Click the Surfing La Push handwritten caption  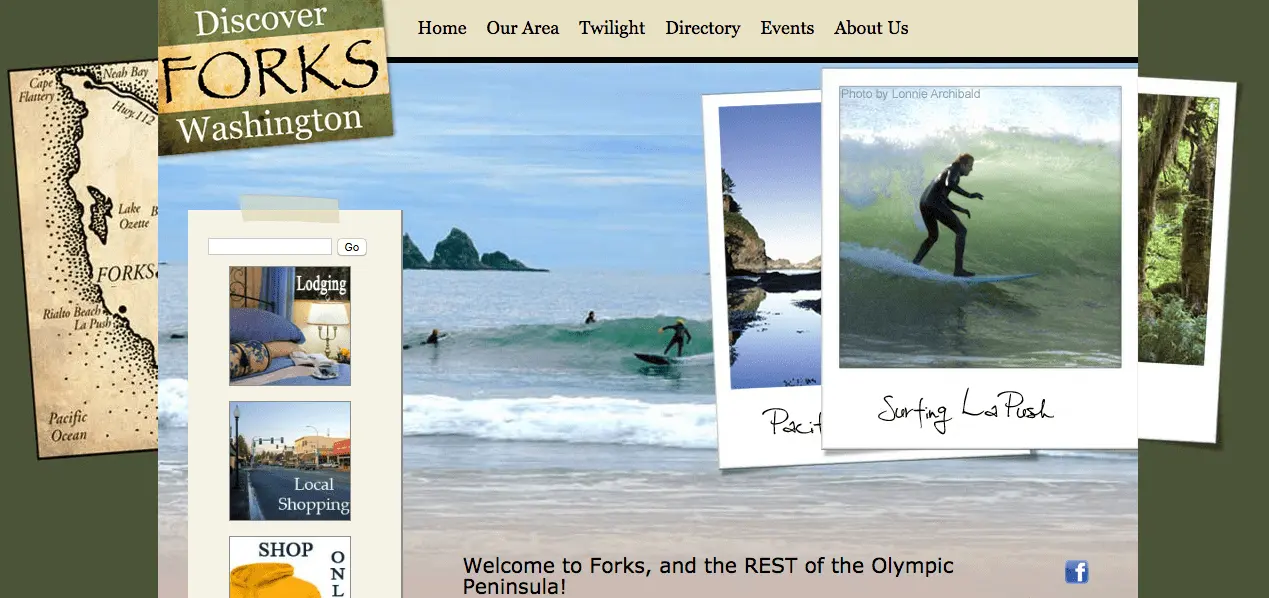[965, 410]
